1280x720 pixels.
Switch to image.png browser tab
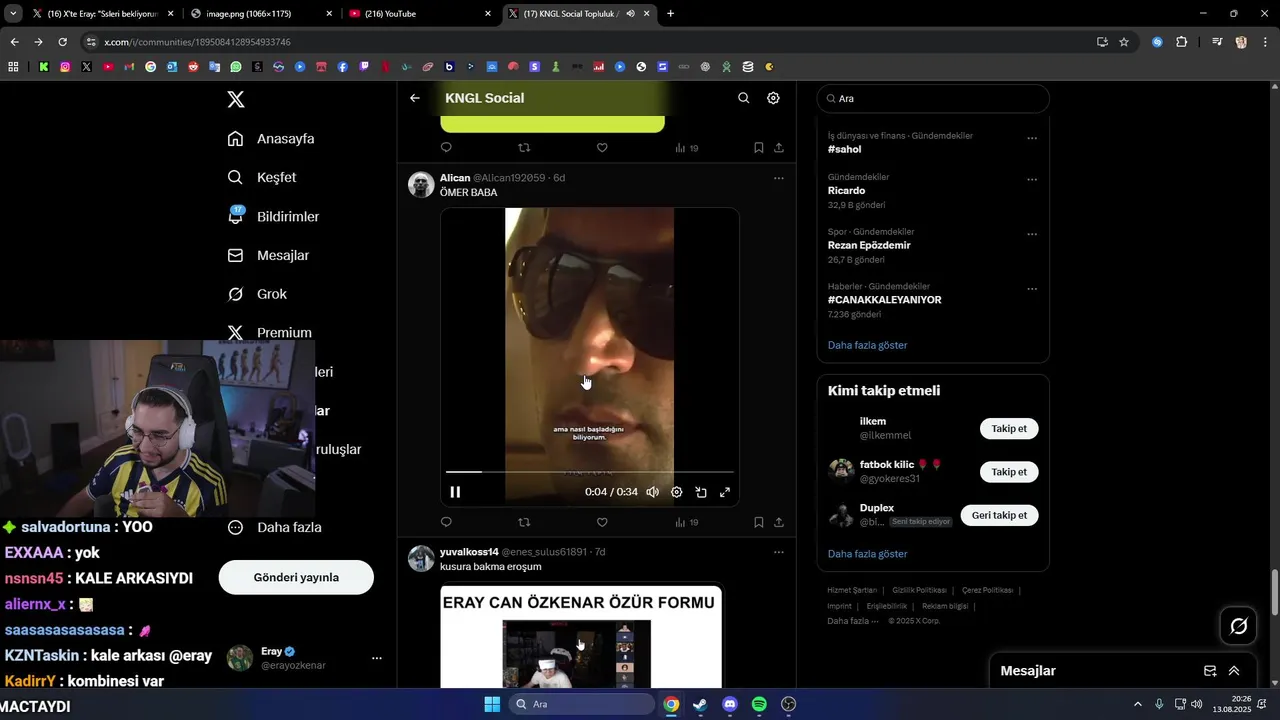click(x=262, y=14)
